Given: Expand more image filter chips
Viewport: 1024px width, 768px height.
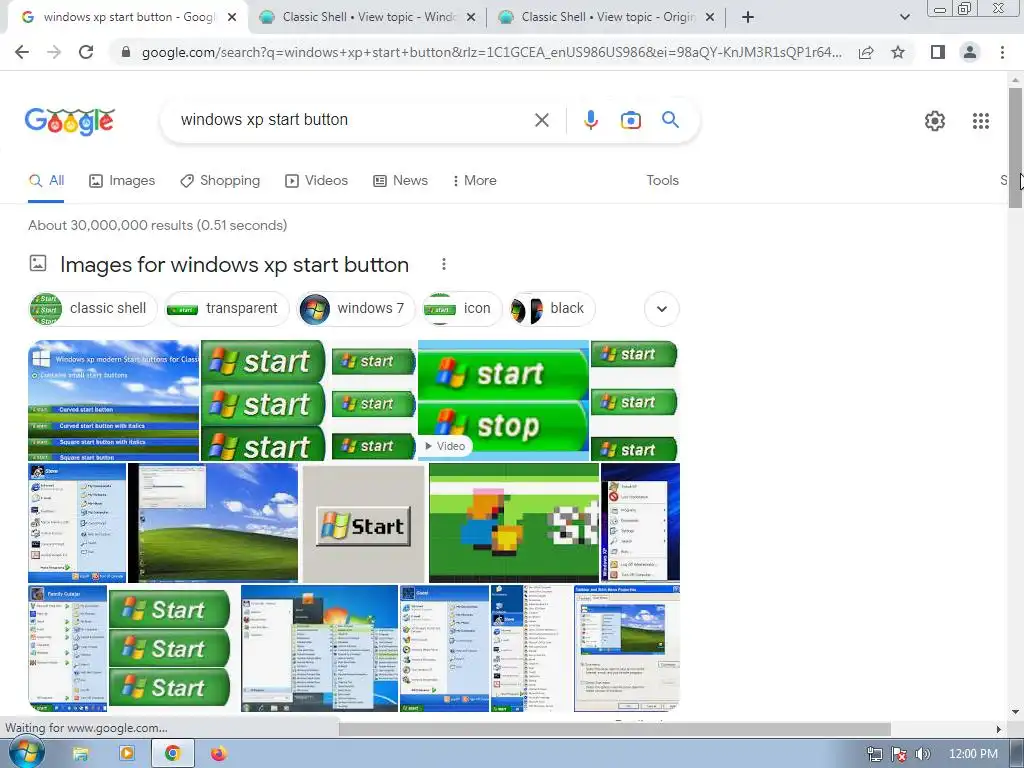Looking at the screenshot, I should tap(662, 309).
